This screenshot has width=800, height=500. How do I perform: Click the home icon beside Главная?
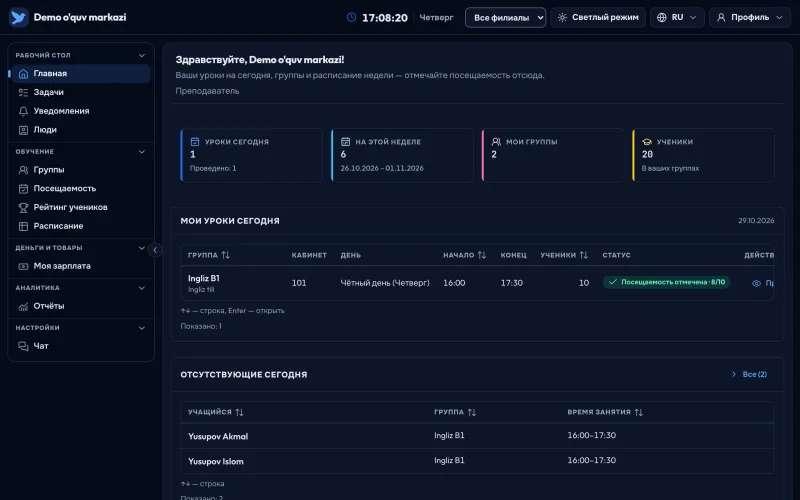(23, 73)
